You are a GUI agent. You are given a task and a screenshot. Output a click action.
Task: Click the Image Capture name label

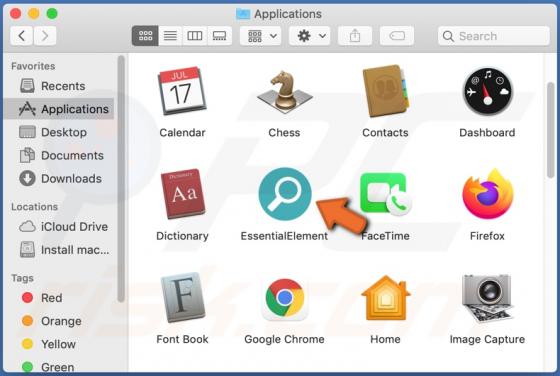[x=487, y=339]
